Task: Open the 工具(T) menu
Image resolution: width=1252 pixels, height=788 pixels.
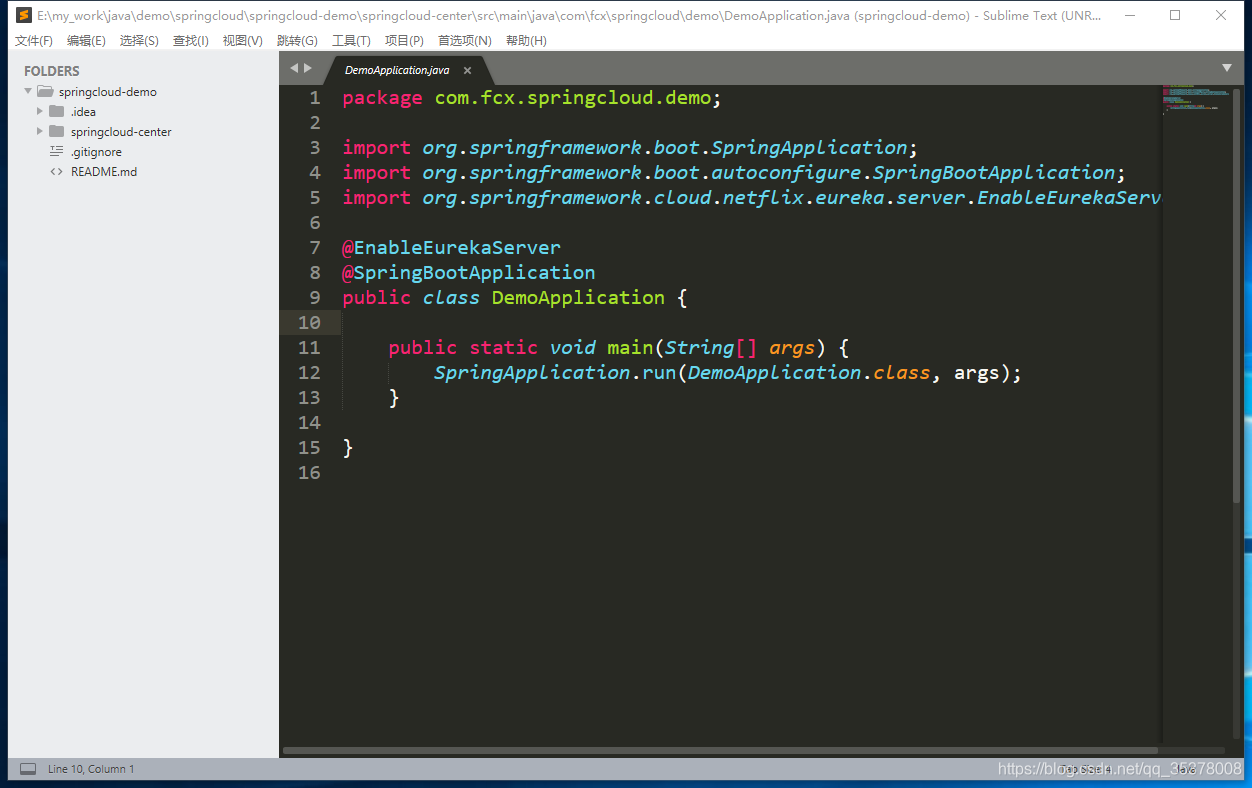Action: (x=351, y=40)
